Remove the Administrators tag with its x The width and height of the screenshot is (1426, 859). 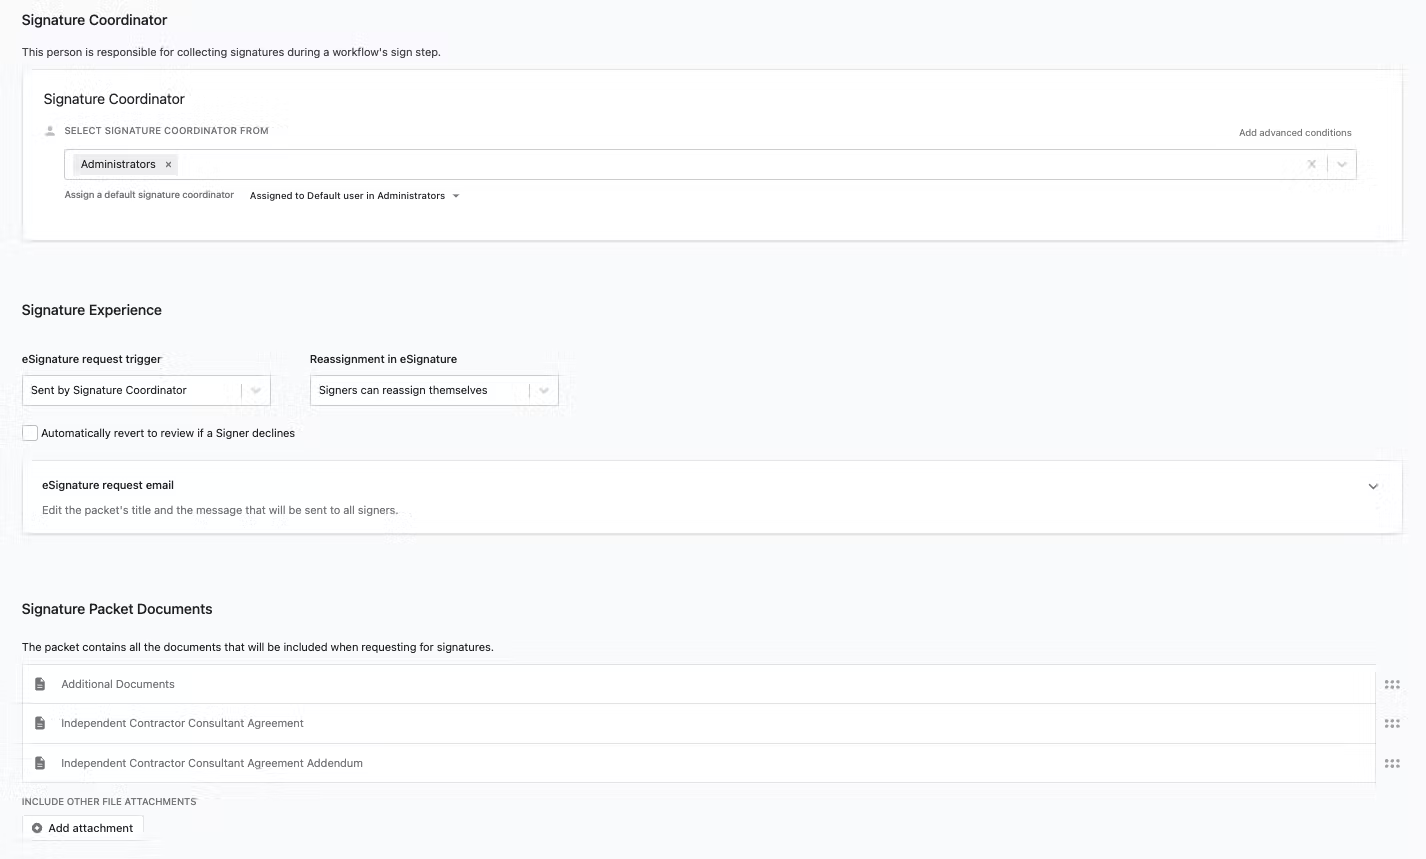pyautogui.click(x=168, y=165)
